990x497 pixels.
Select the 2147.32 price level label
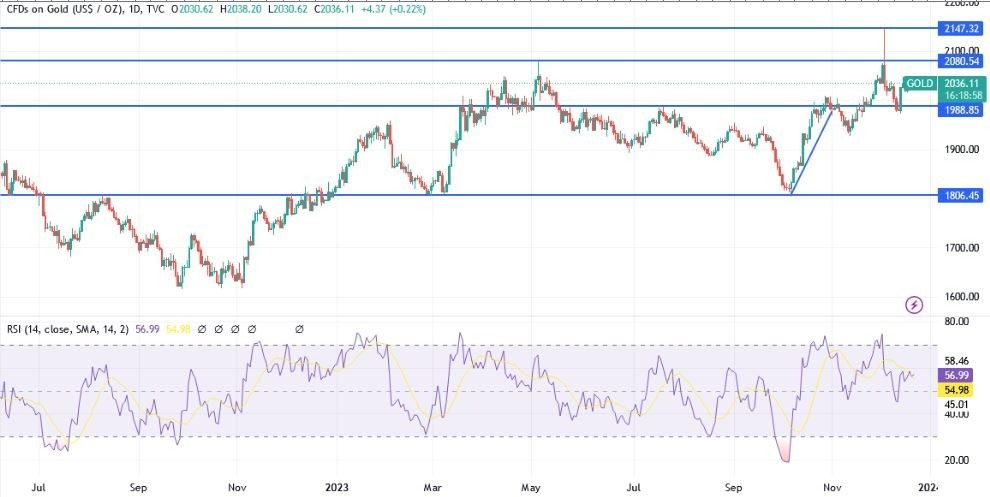[960, 28]
